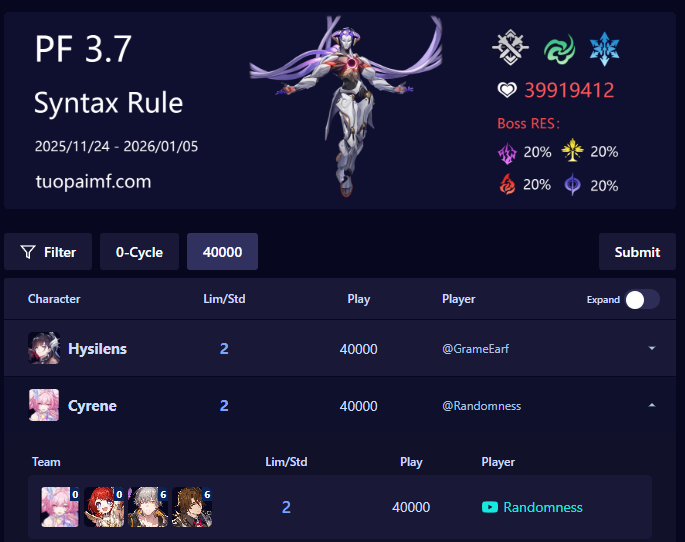685x542 pixels.
Task: Click the YouTube icon beside Randomness
Action: point(490,507)
